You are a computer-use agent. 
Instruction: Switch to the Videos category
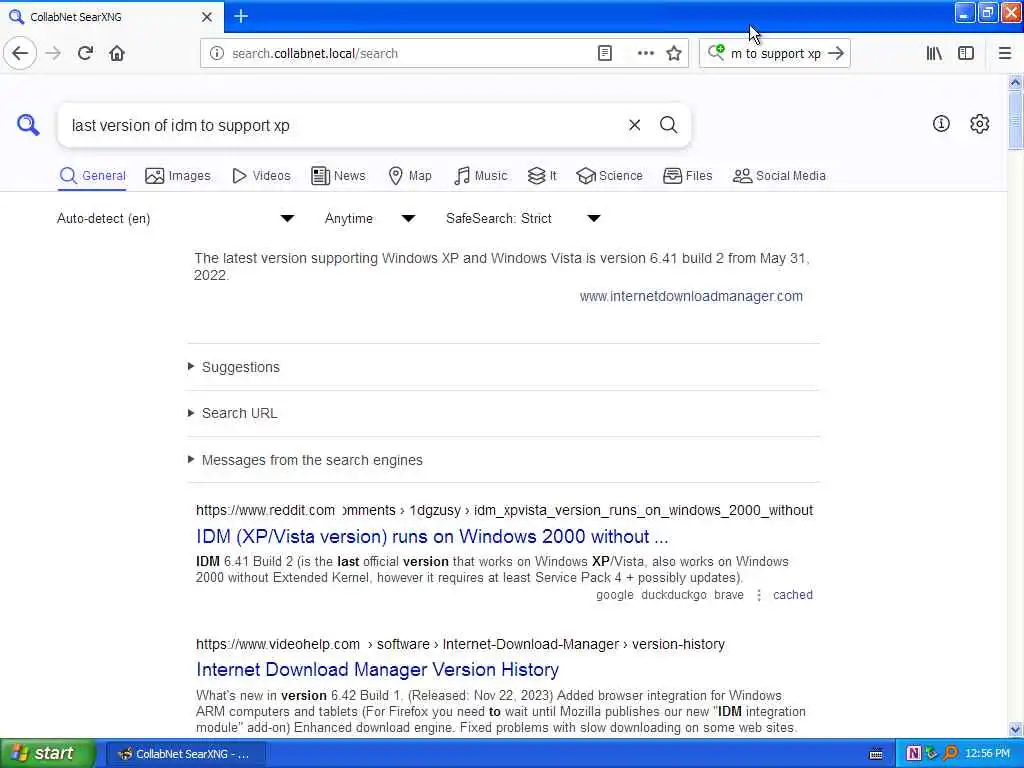coord(261,176)
